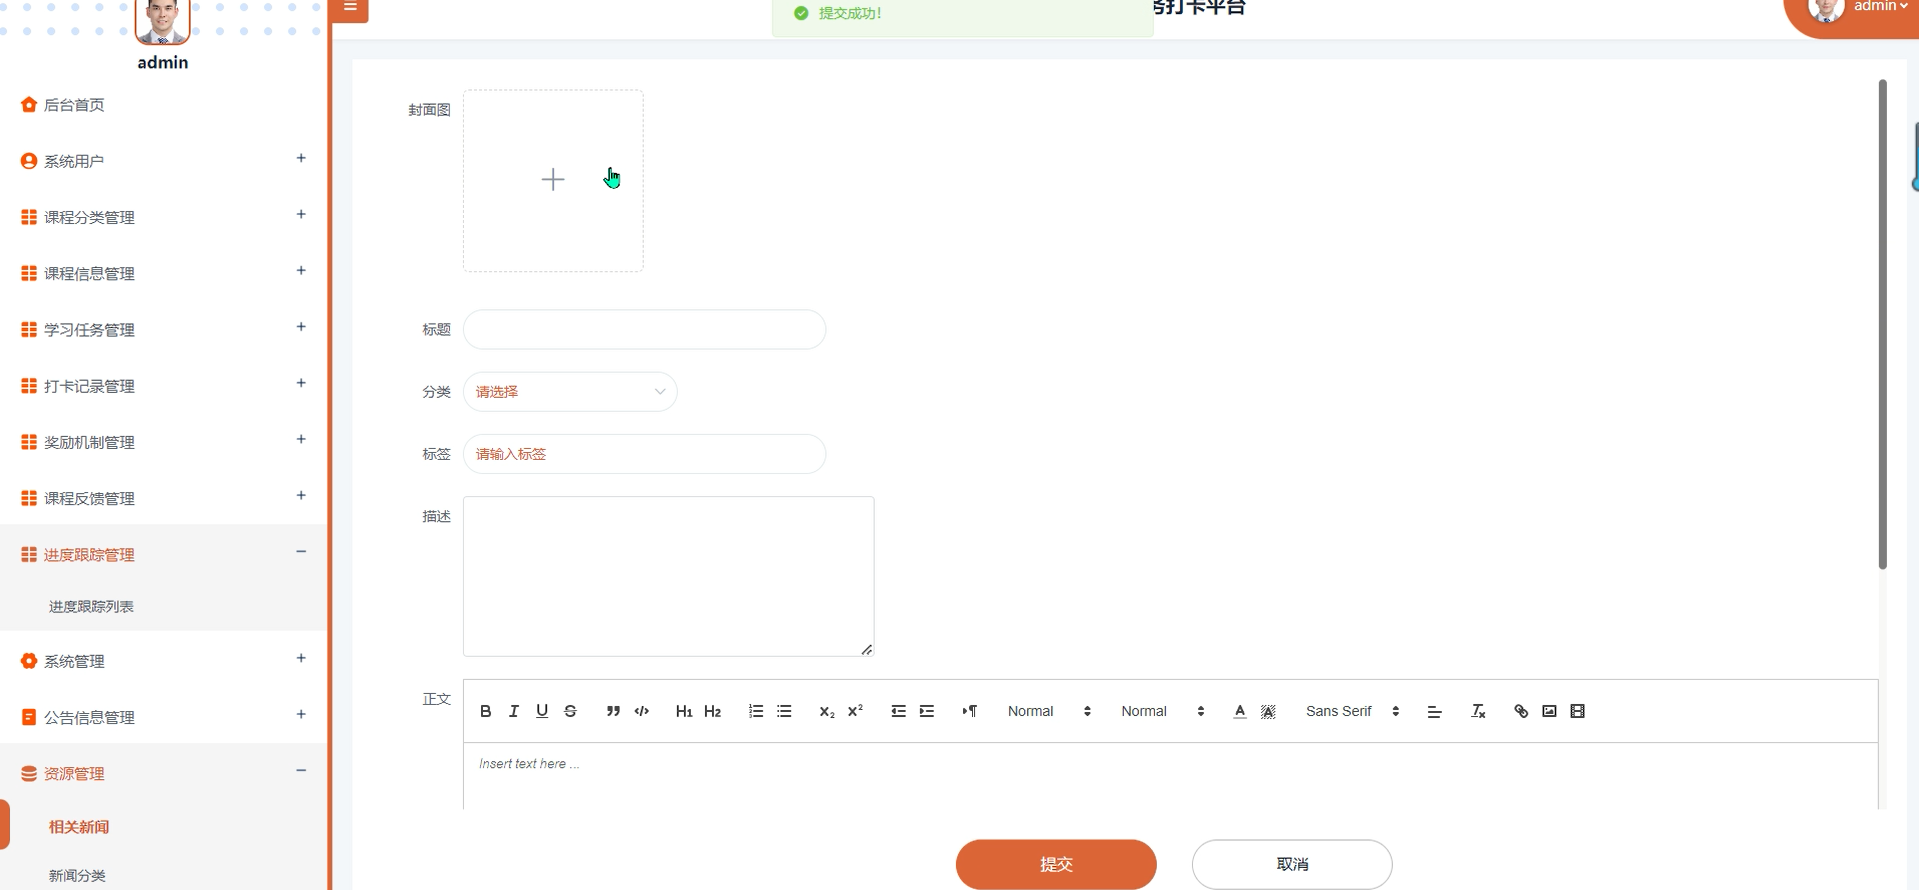1919x890 pixels.
Task: Clear the text formatting
Action: pyautogui.click(x=1478, y=711)
